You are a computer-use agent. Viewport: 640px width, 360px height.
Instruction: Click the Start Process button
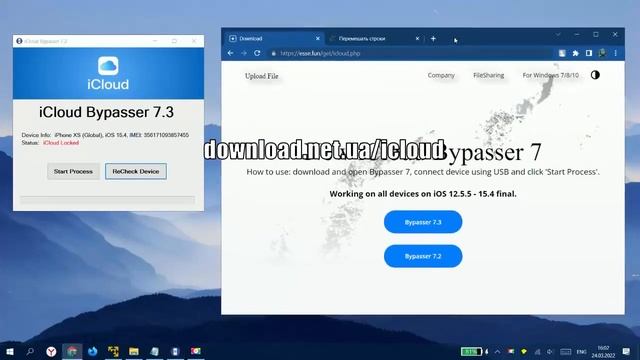[x=73, y=171]
